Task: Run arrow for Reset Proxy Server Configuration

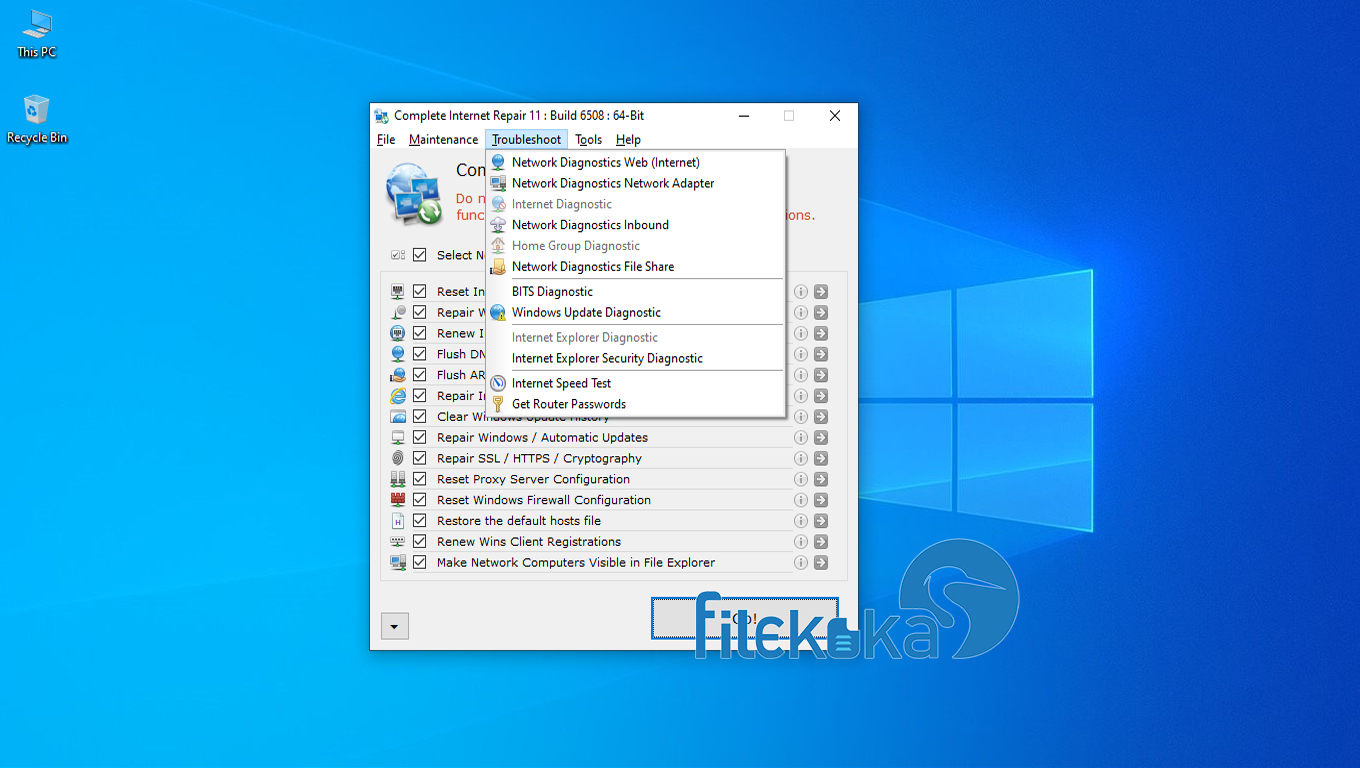Action: click(x=821, y=479)
